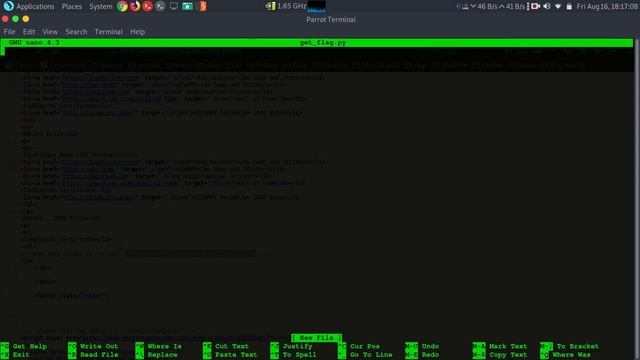Open the Search menu of Parrot Terminal

coord(76,32)
